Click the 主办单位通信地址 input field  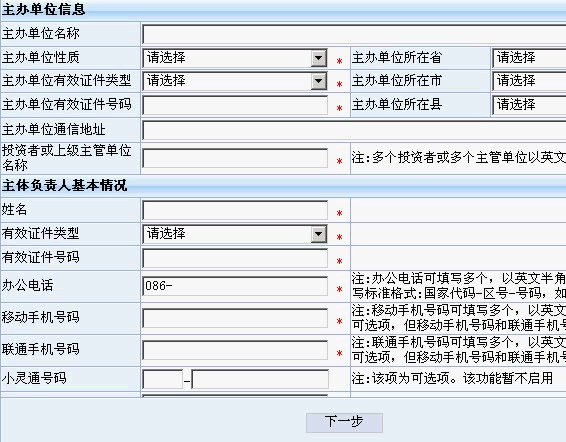pyautogui.click(x=354, y=130)
